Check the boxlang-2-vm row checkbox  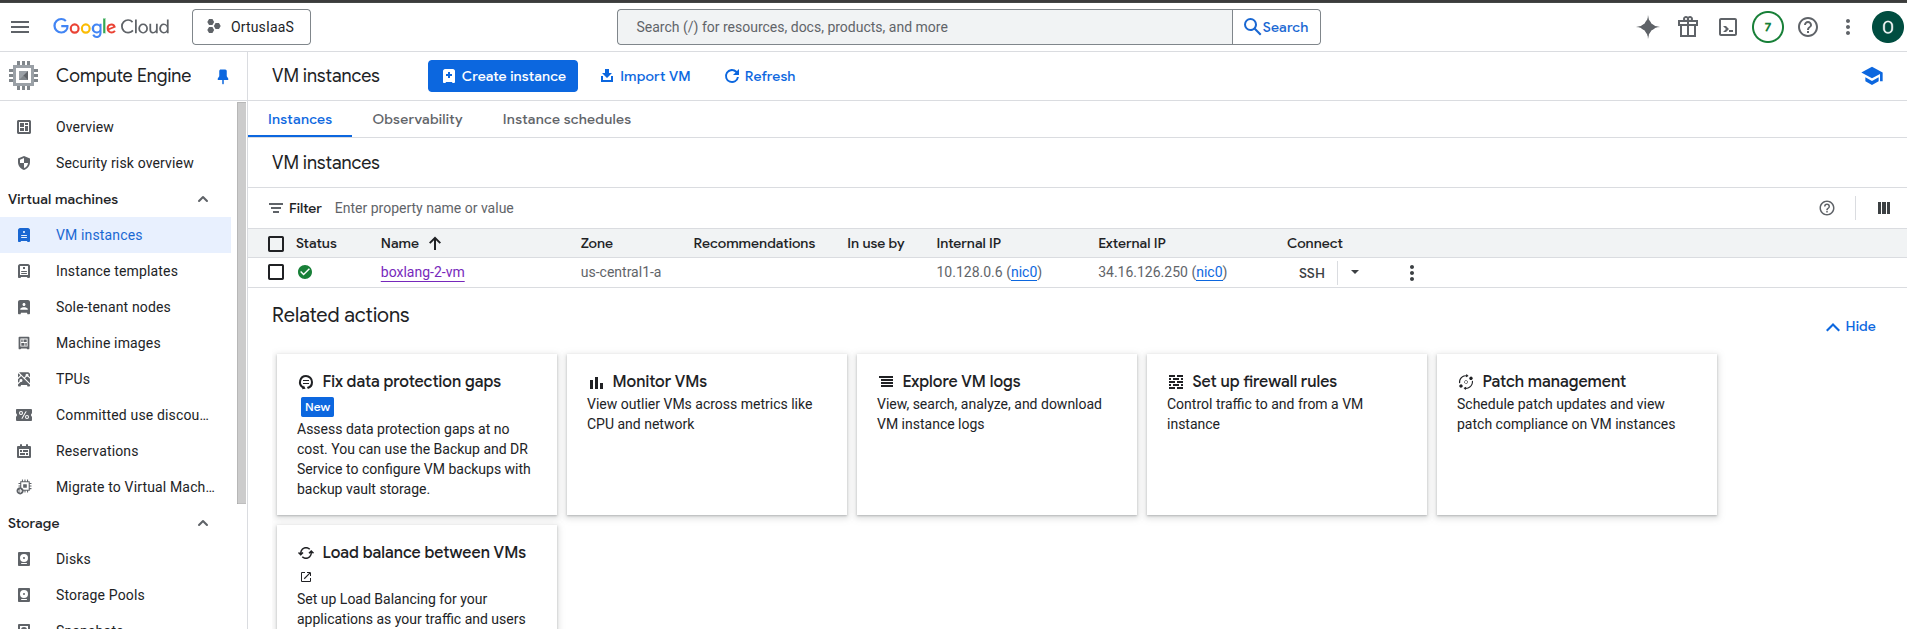coord(276,272)
